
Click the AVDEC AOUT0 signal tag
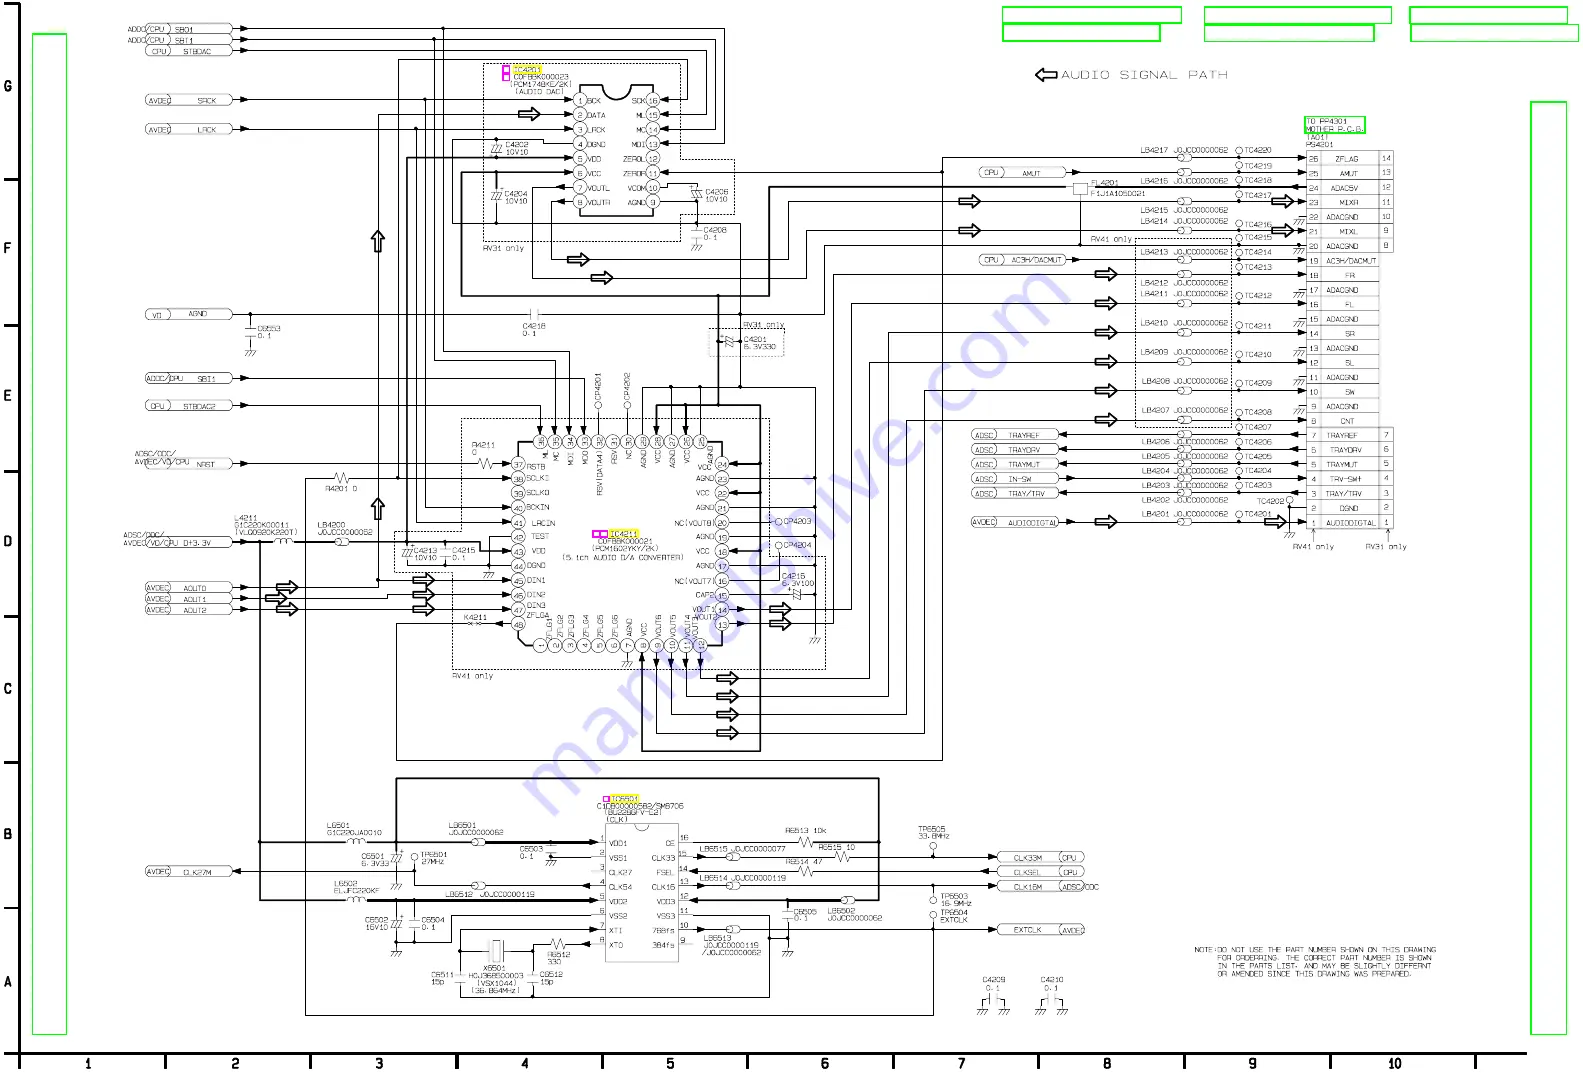[188, 588]
